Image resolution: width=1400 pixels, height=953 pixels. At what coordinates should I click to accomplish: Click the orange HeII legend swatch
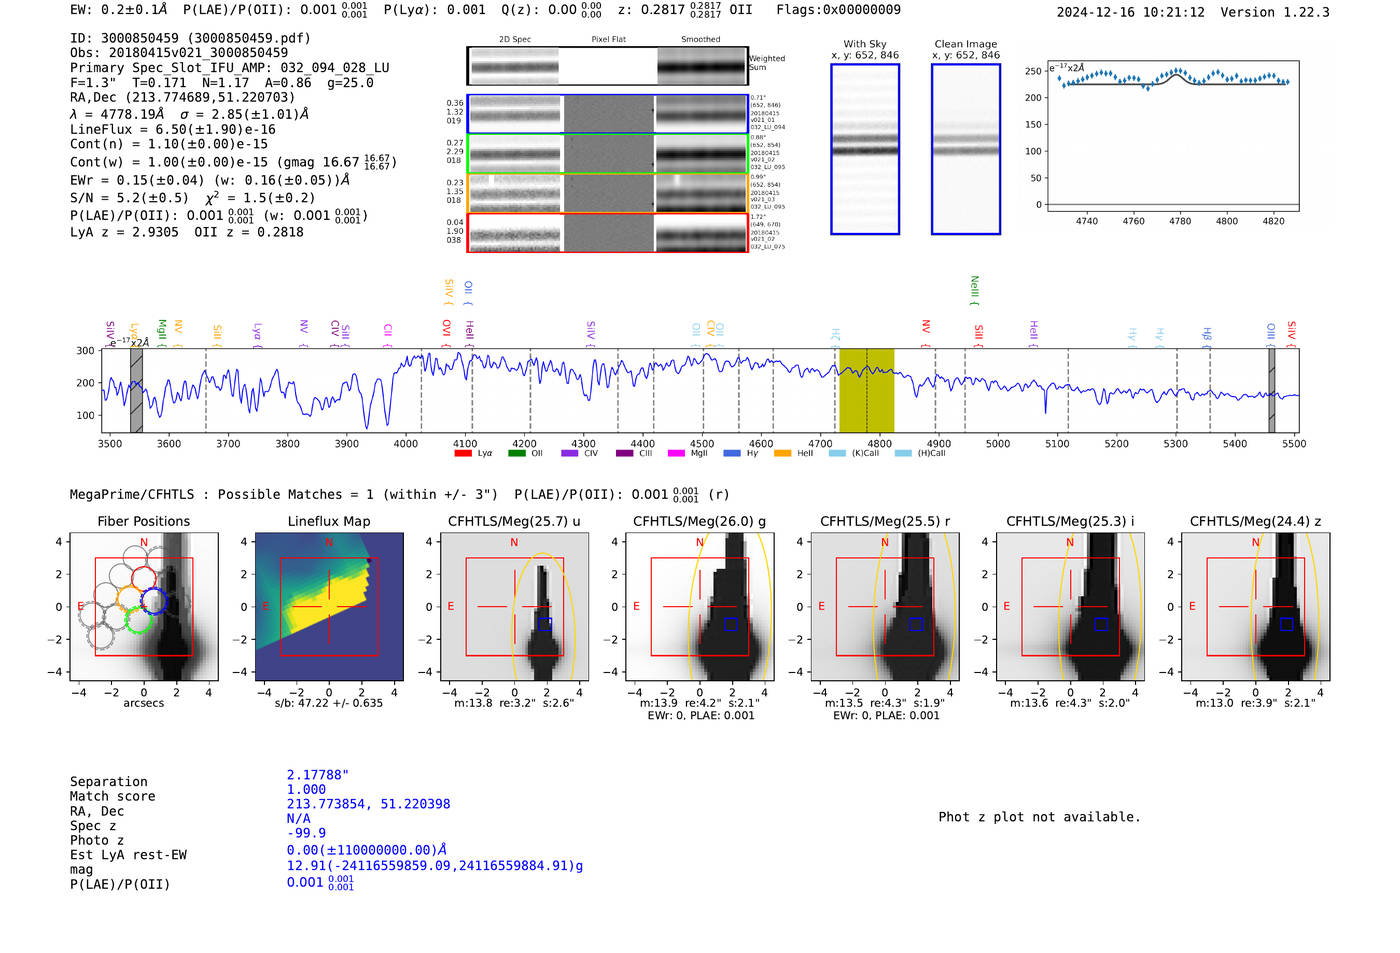[x=783, y=453]
